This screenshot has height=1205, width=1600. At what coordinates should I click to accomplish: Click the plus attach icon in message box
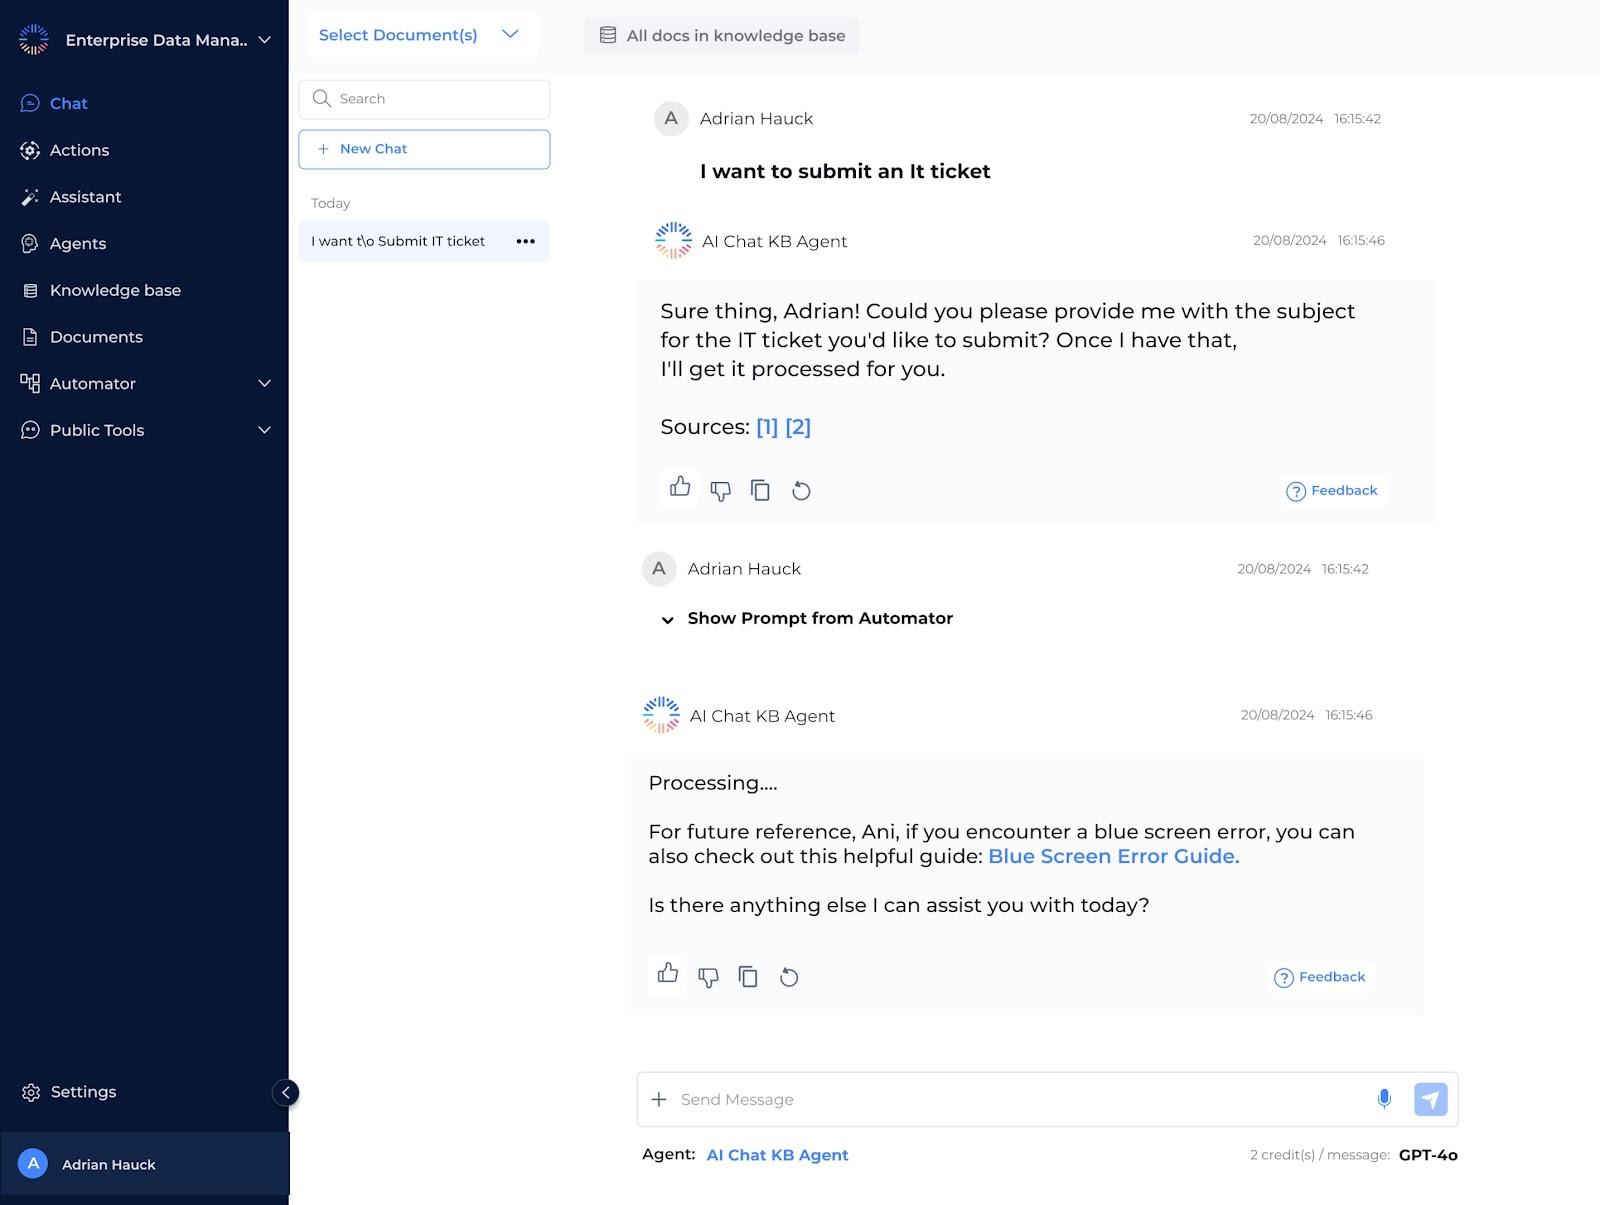click(659, 1100)
